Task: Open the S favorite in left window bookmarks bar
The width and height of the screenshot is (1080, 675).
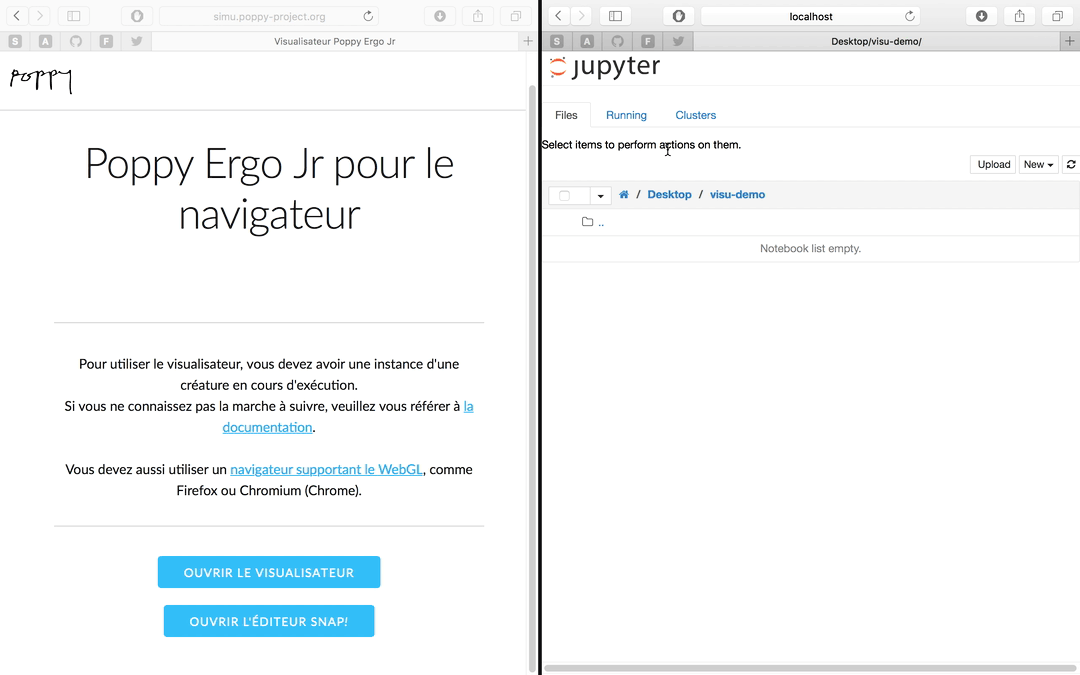Action: pos(15,41)
